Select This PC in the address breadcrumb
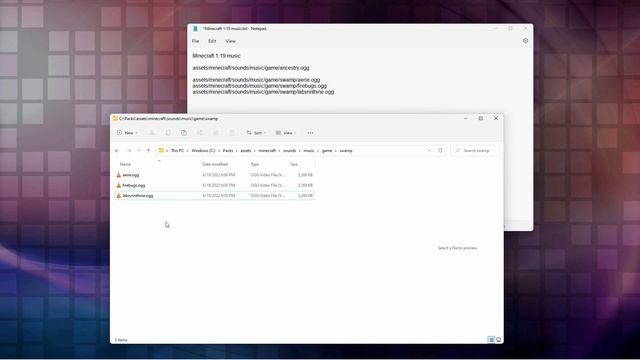Viewport: 640px width, 360px height. [x=177, y=151]
